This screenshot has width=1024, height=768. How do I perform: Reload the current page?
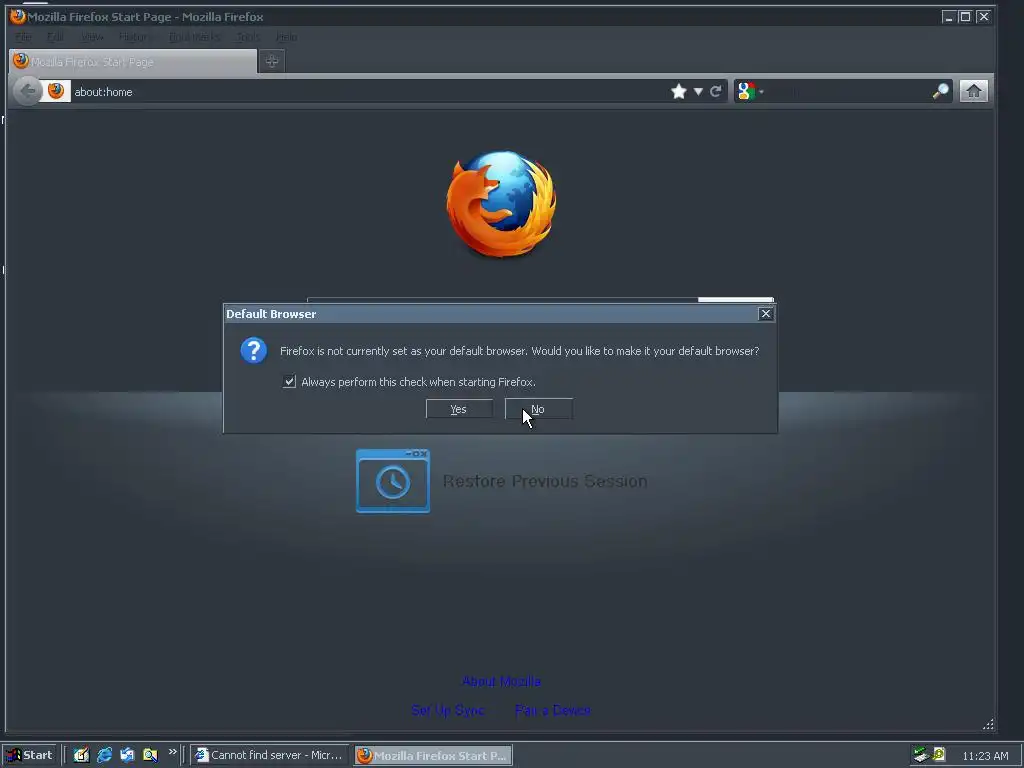(716, 91)
